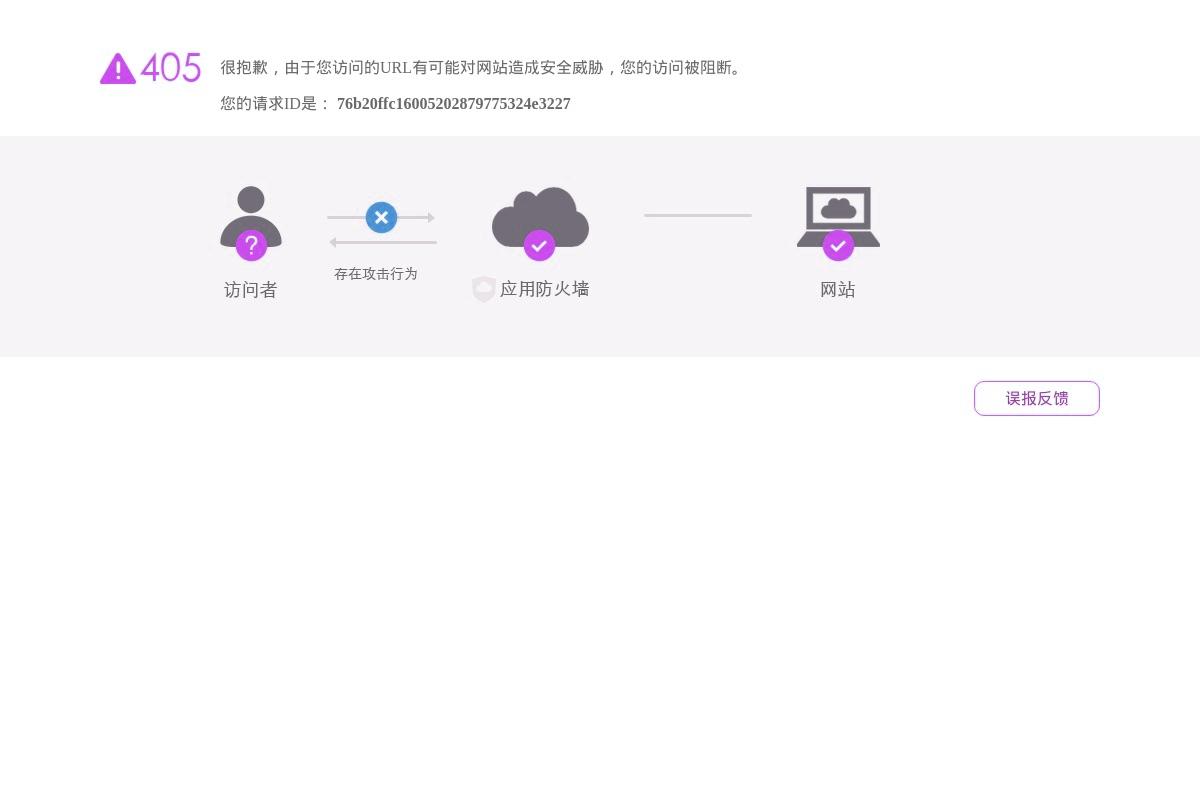Click the 您的请求ID是 label
Screen dimensions: 1200x803
coord(276,104)
